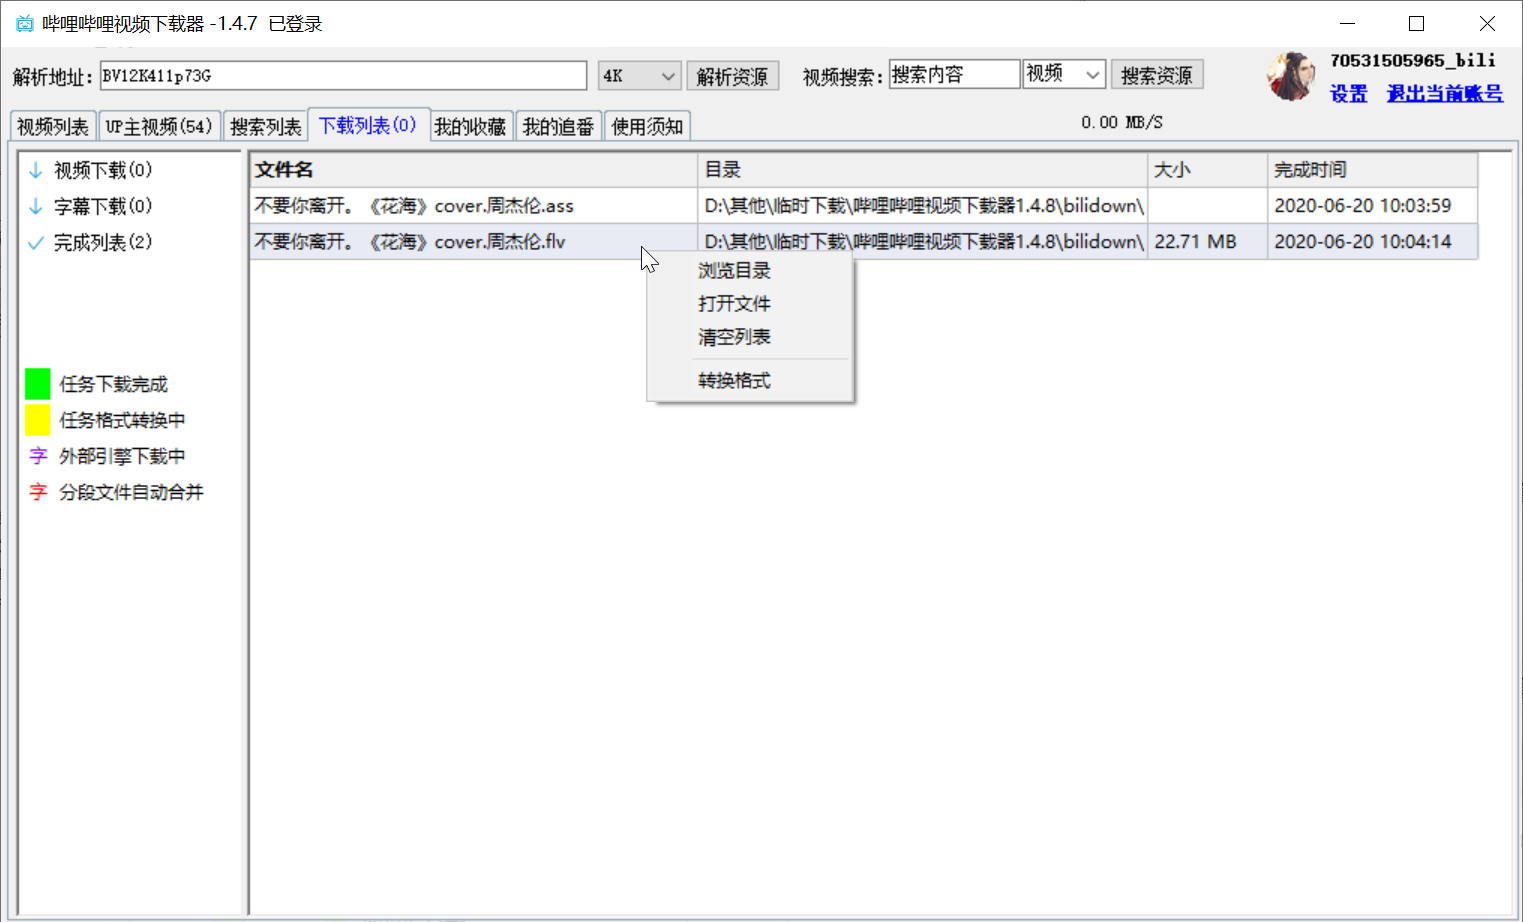Switch to the 我的收藏 tab
The width and height of the screenshot is (1523, 922).
(x=470, y=127)
